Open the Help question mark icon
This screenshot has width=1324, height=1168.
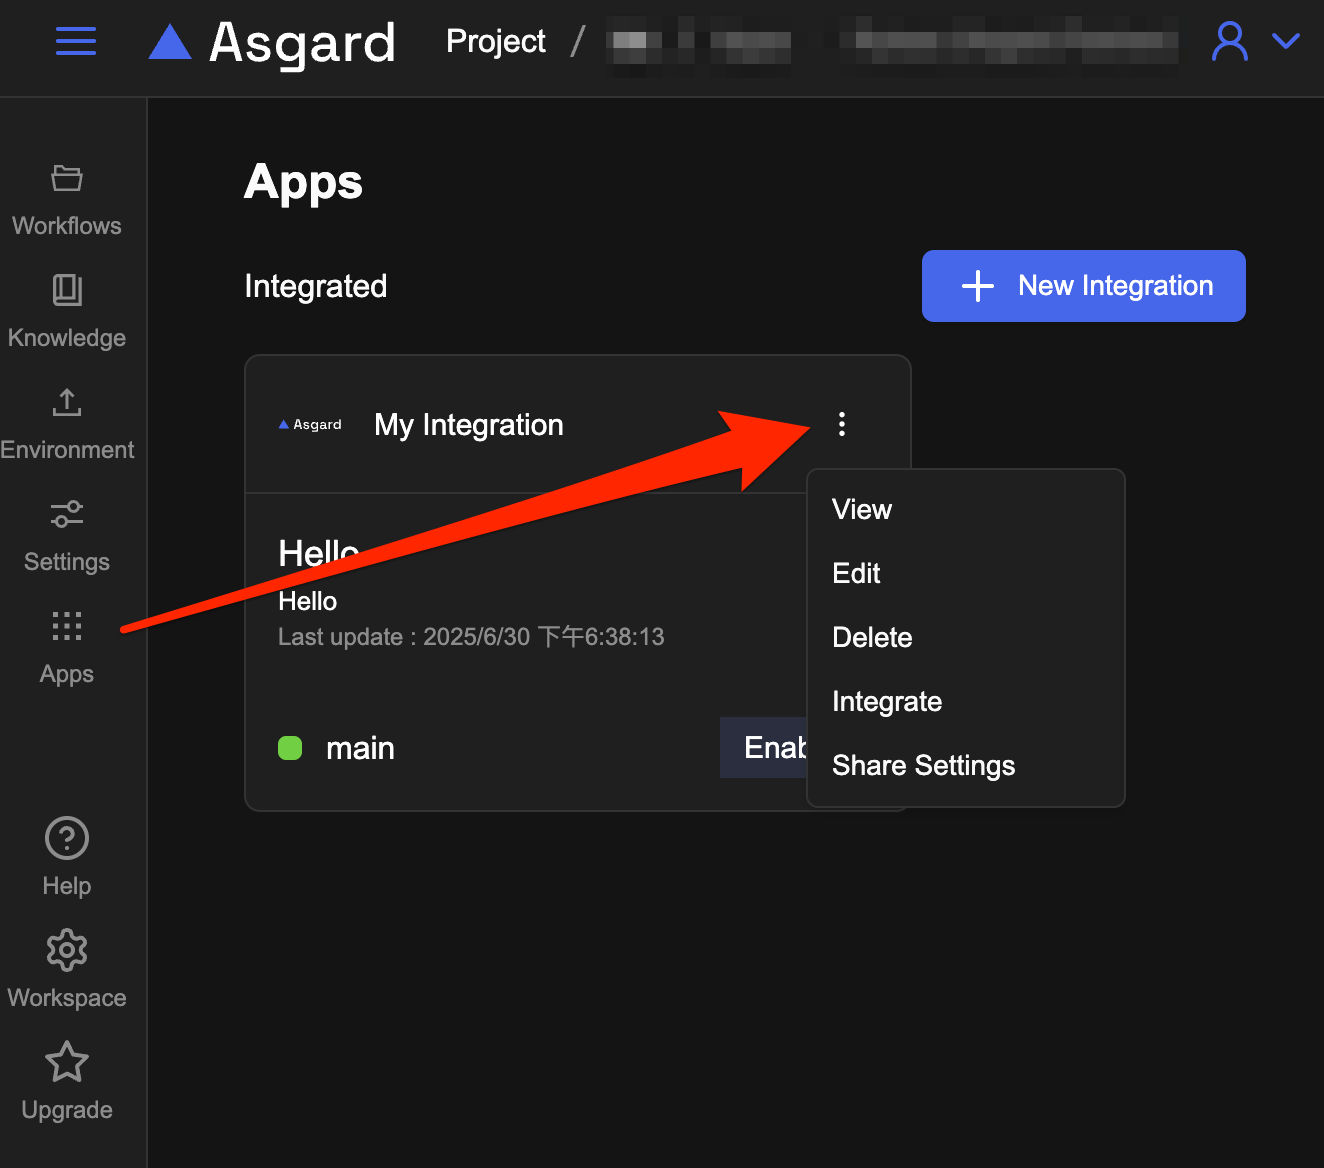point(67,838)
